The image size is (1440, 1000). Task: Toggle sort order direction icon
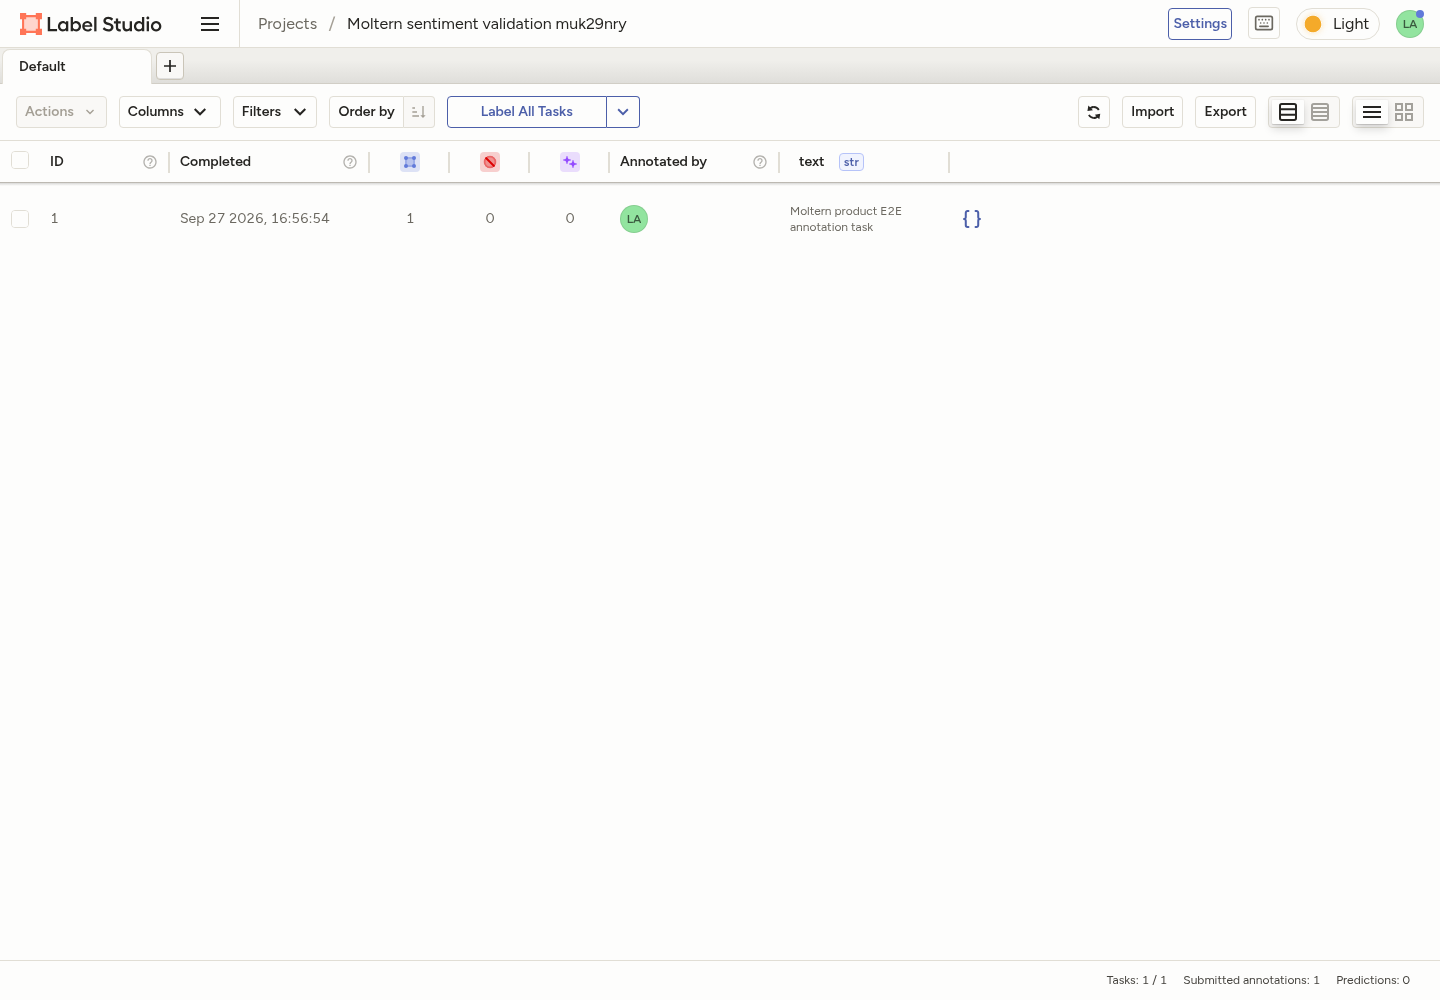(419, 112)
